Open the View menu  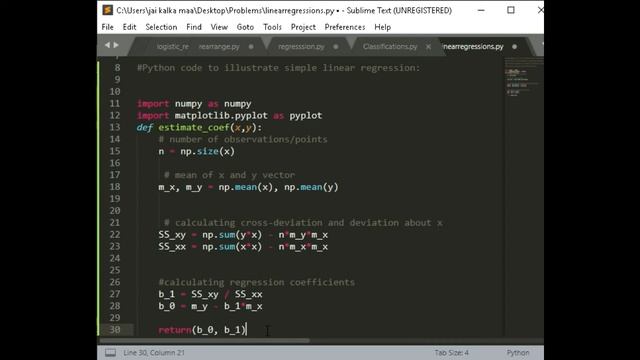coord(219,27)
